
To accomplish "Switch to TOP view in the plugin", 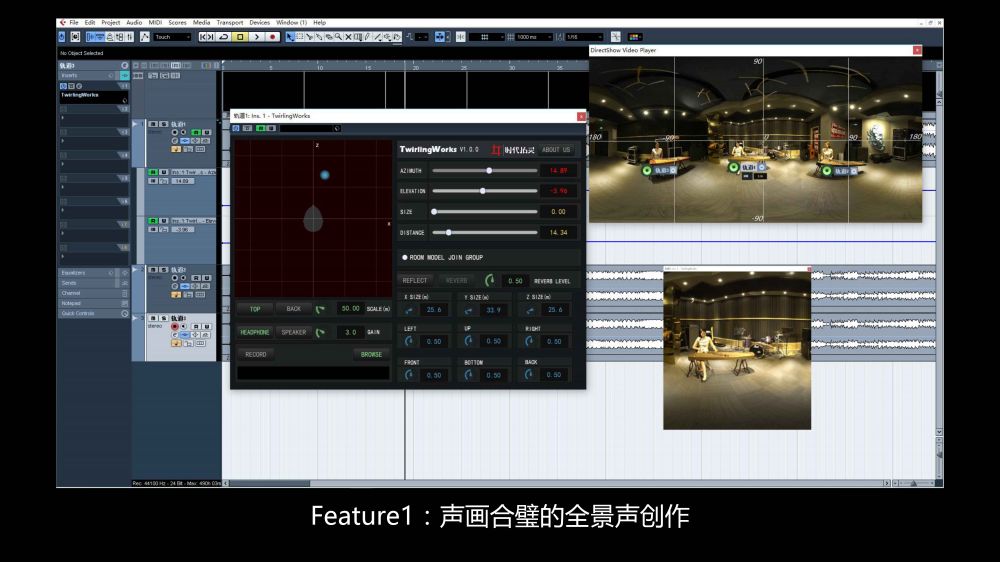I will point(254,309).
